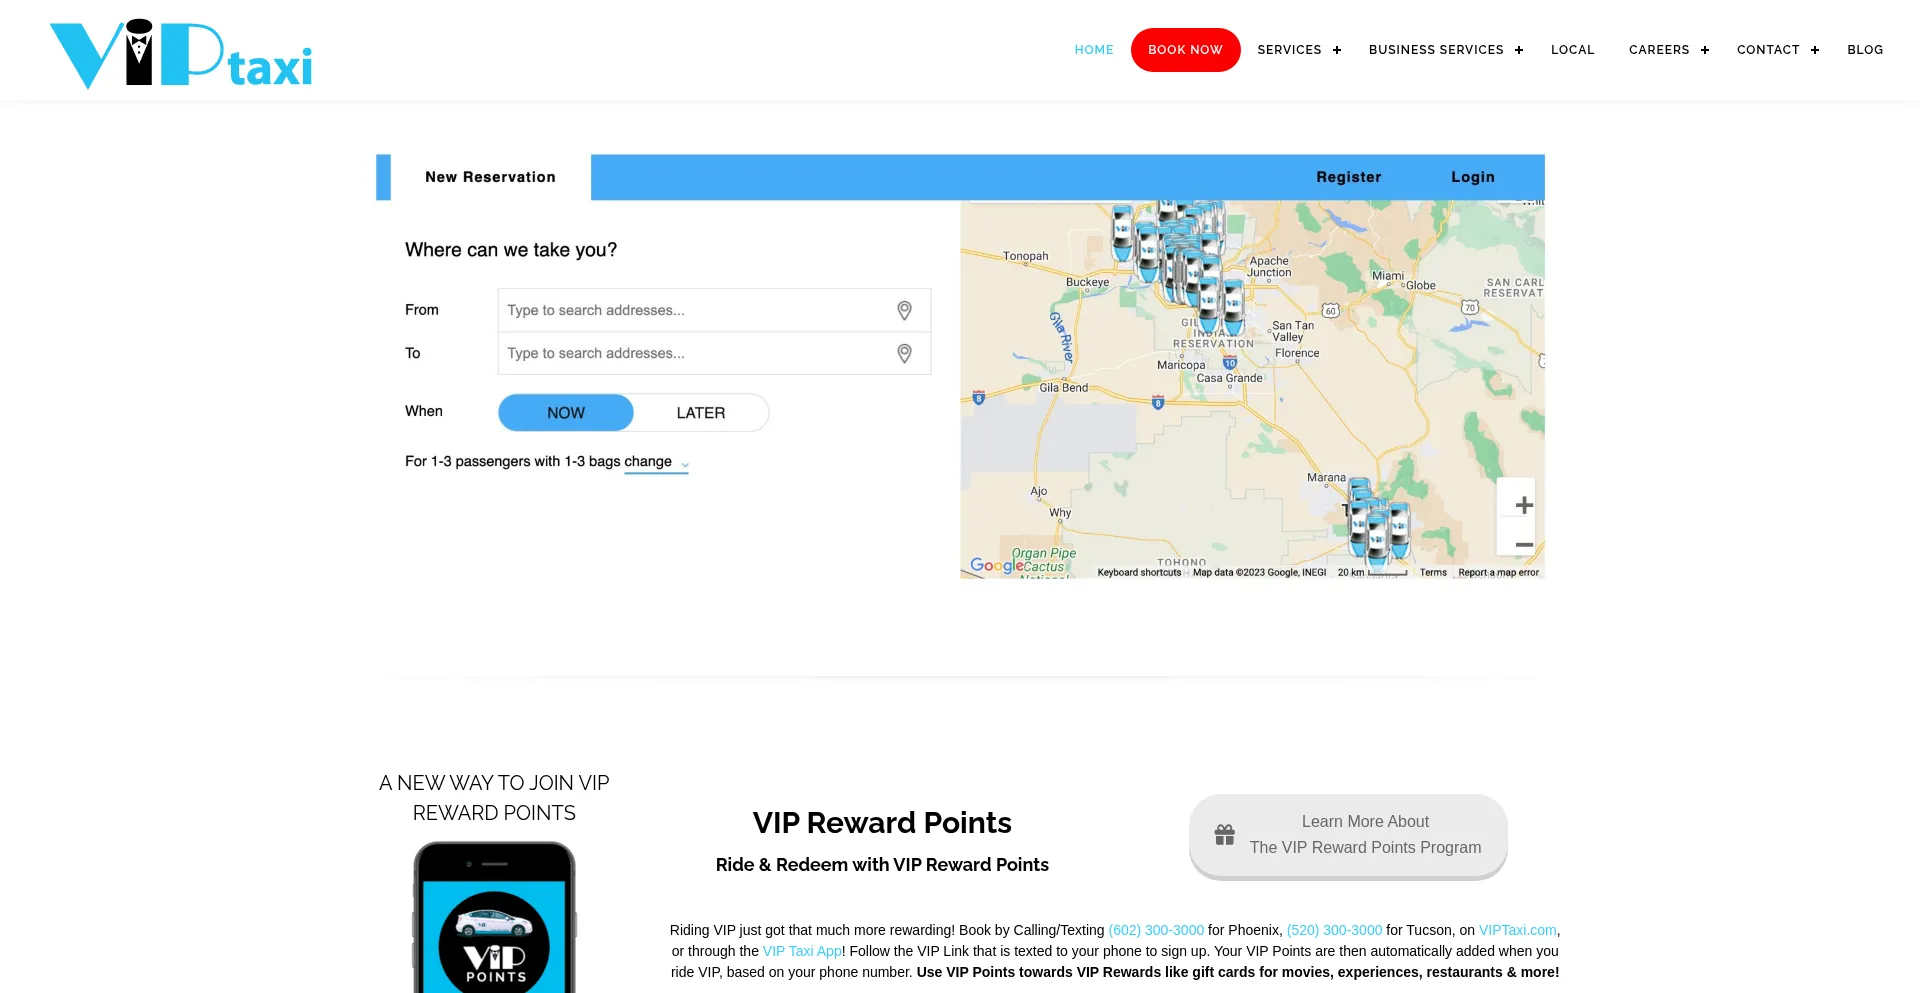1920x993 pixels.
Task: Click the VIP taxi logo
Action: tap(181, 54)
